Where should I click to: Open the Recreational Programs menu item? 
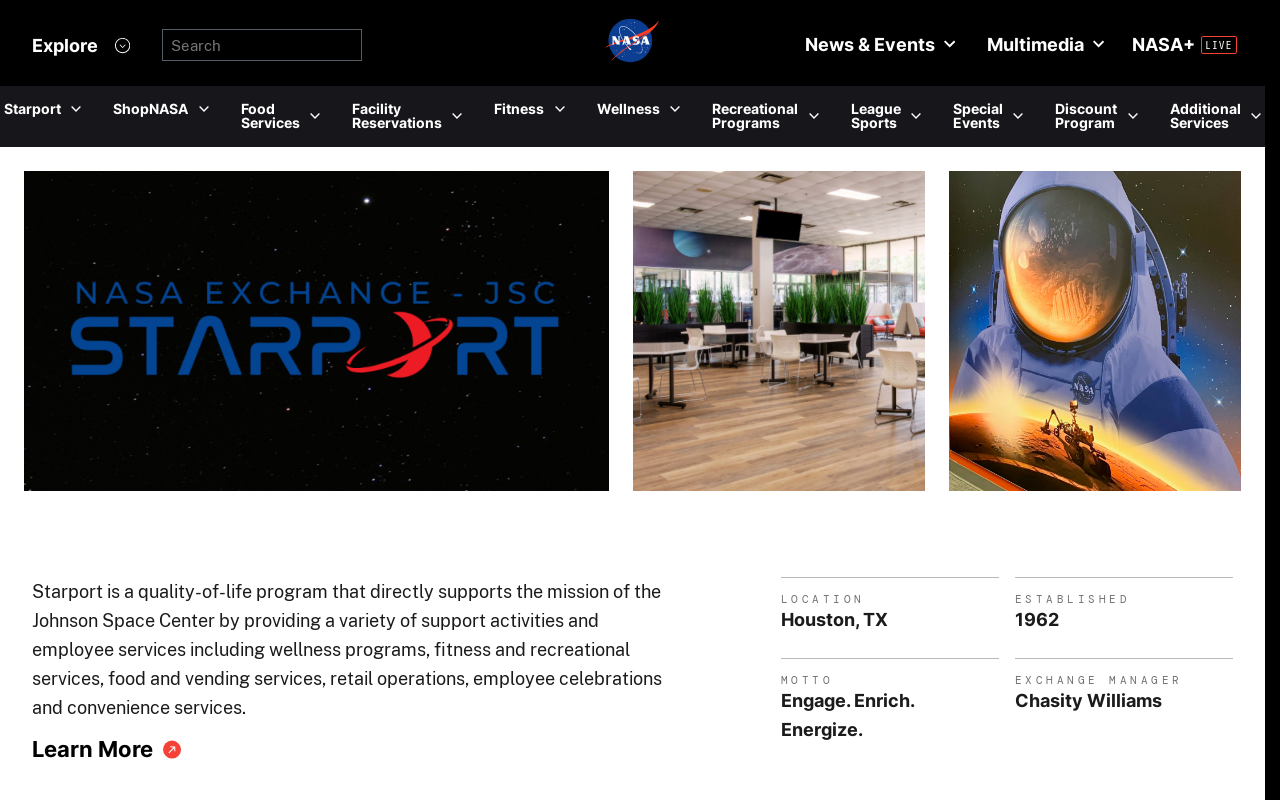(x=755, y=116)
